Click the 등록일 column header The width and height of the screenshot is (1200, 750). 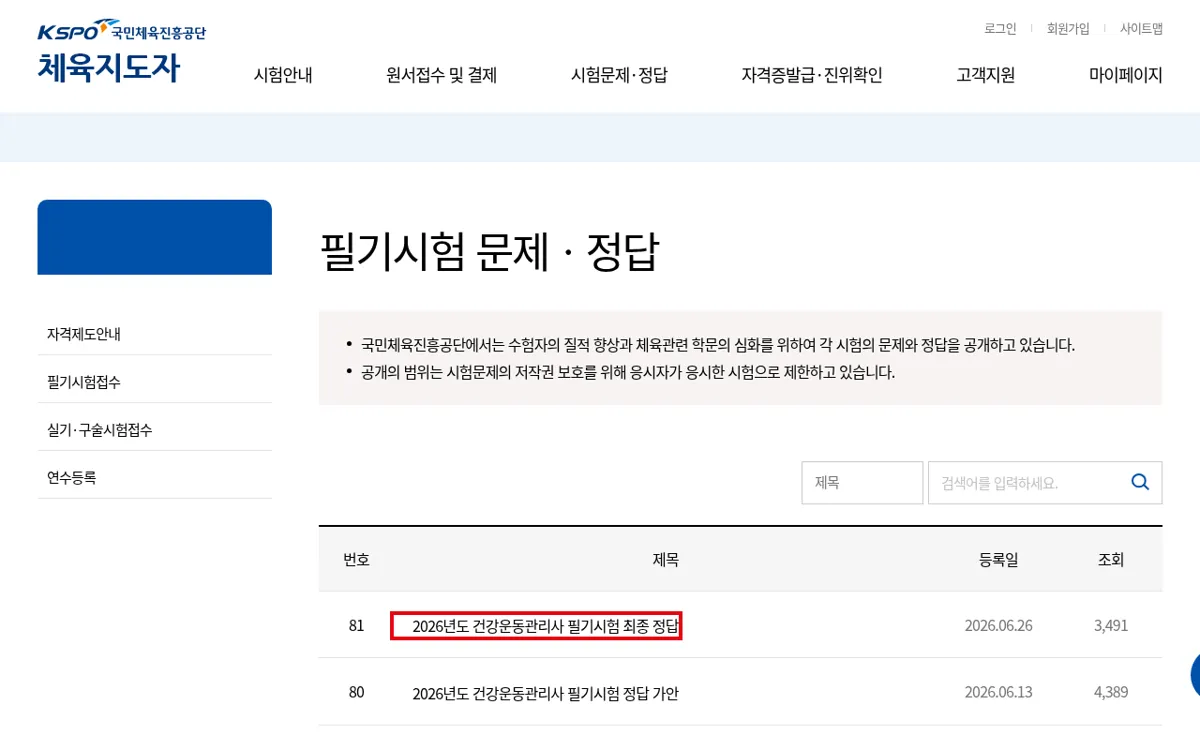[998, 560]
